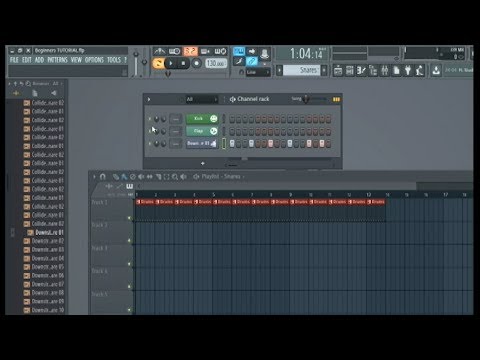Click the Kick channel mixer track selector
480x360 pixels.
coord(175,119)
